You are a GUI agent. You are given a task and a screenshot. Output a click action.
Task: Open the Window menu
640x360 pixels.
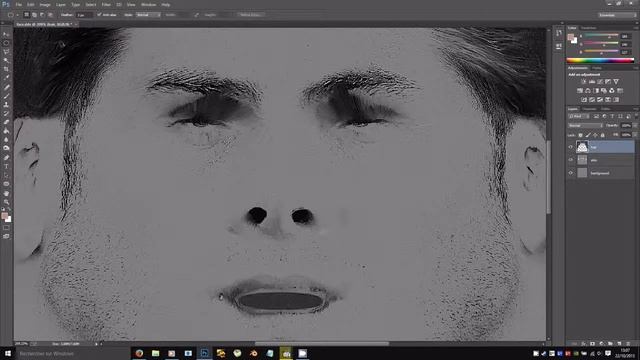point(149,4)
